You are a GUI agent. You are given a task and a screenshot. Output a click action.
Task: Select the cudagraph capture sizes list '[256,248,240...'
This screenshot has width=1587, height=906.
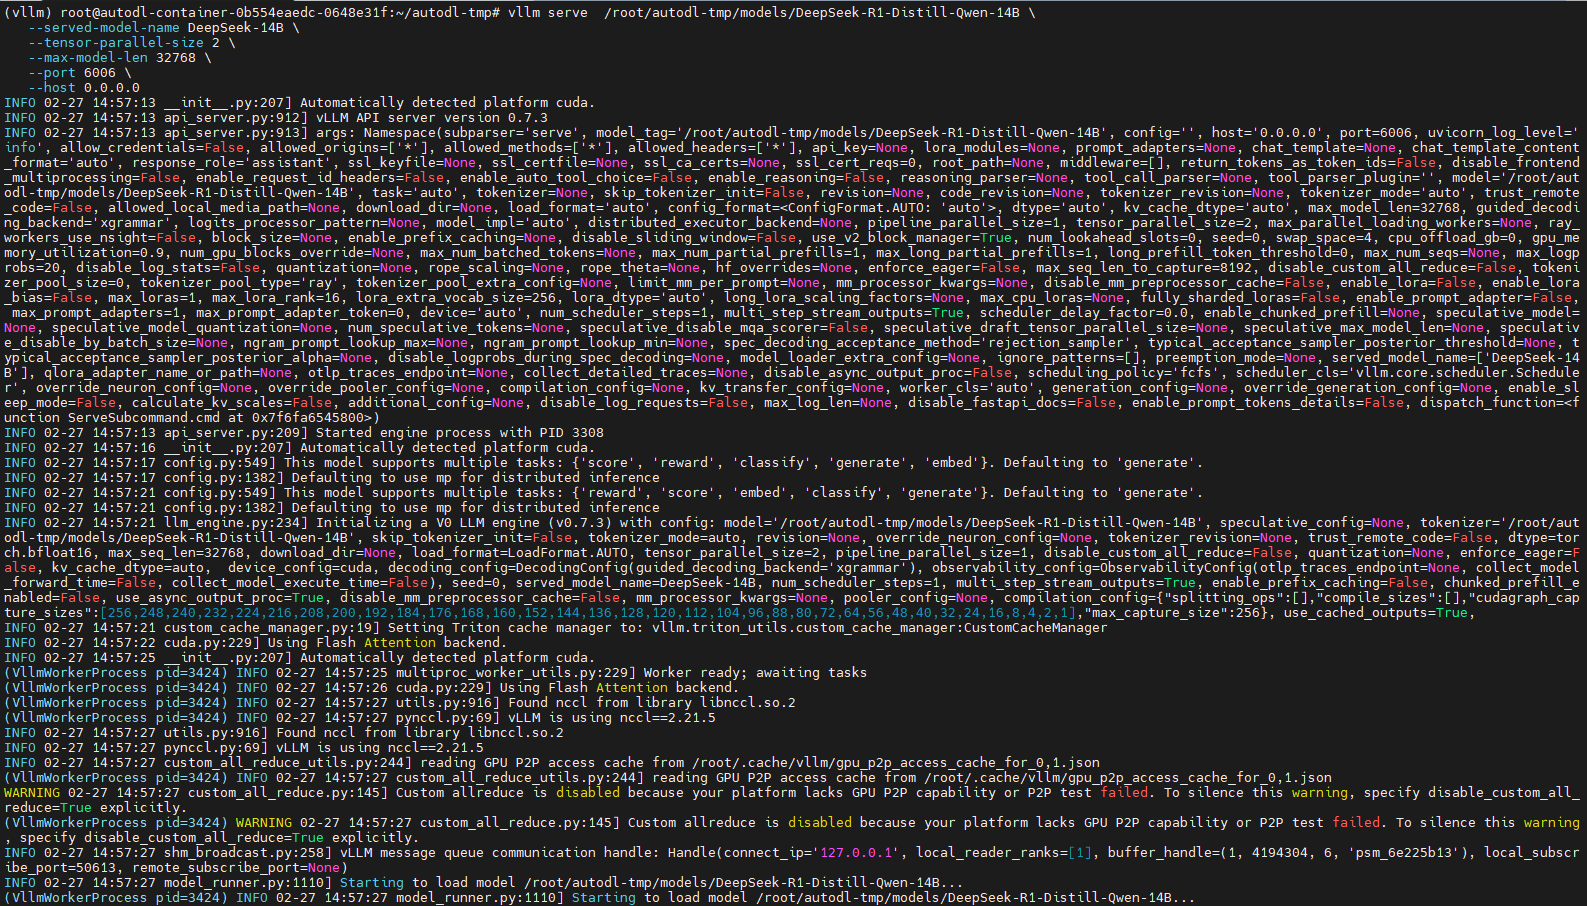pos(587,613)
